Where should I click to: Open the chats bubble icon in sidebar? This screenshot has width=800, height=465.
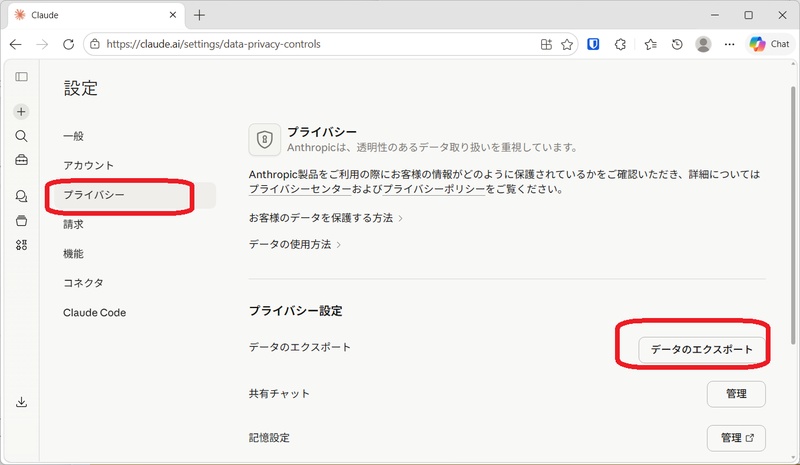point(21,196)
